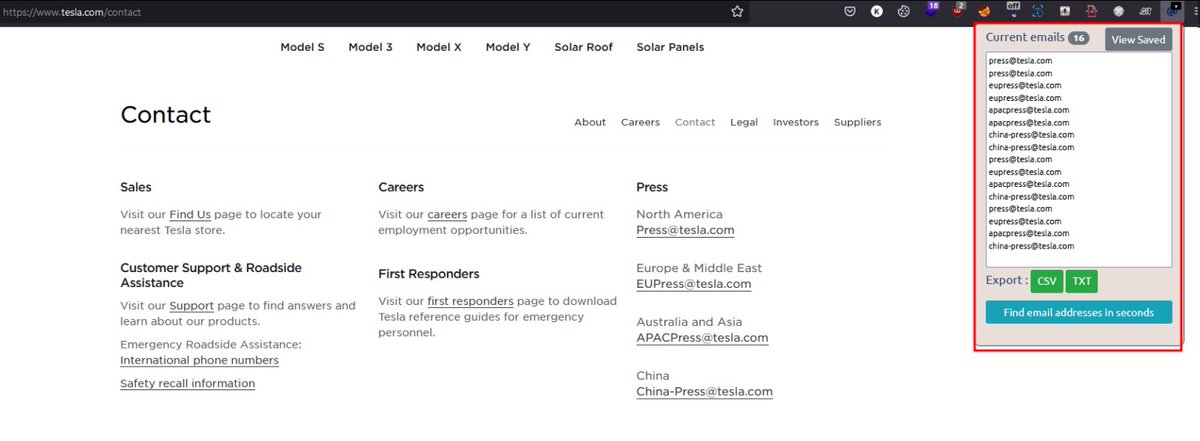Image resolution: width=1200 pixels, height=441 pixels.
Task: Open the Safety recall information link
Action: coord(187,383)
